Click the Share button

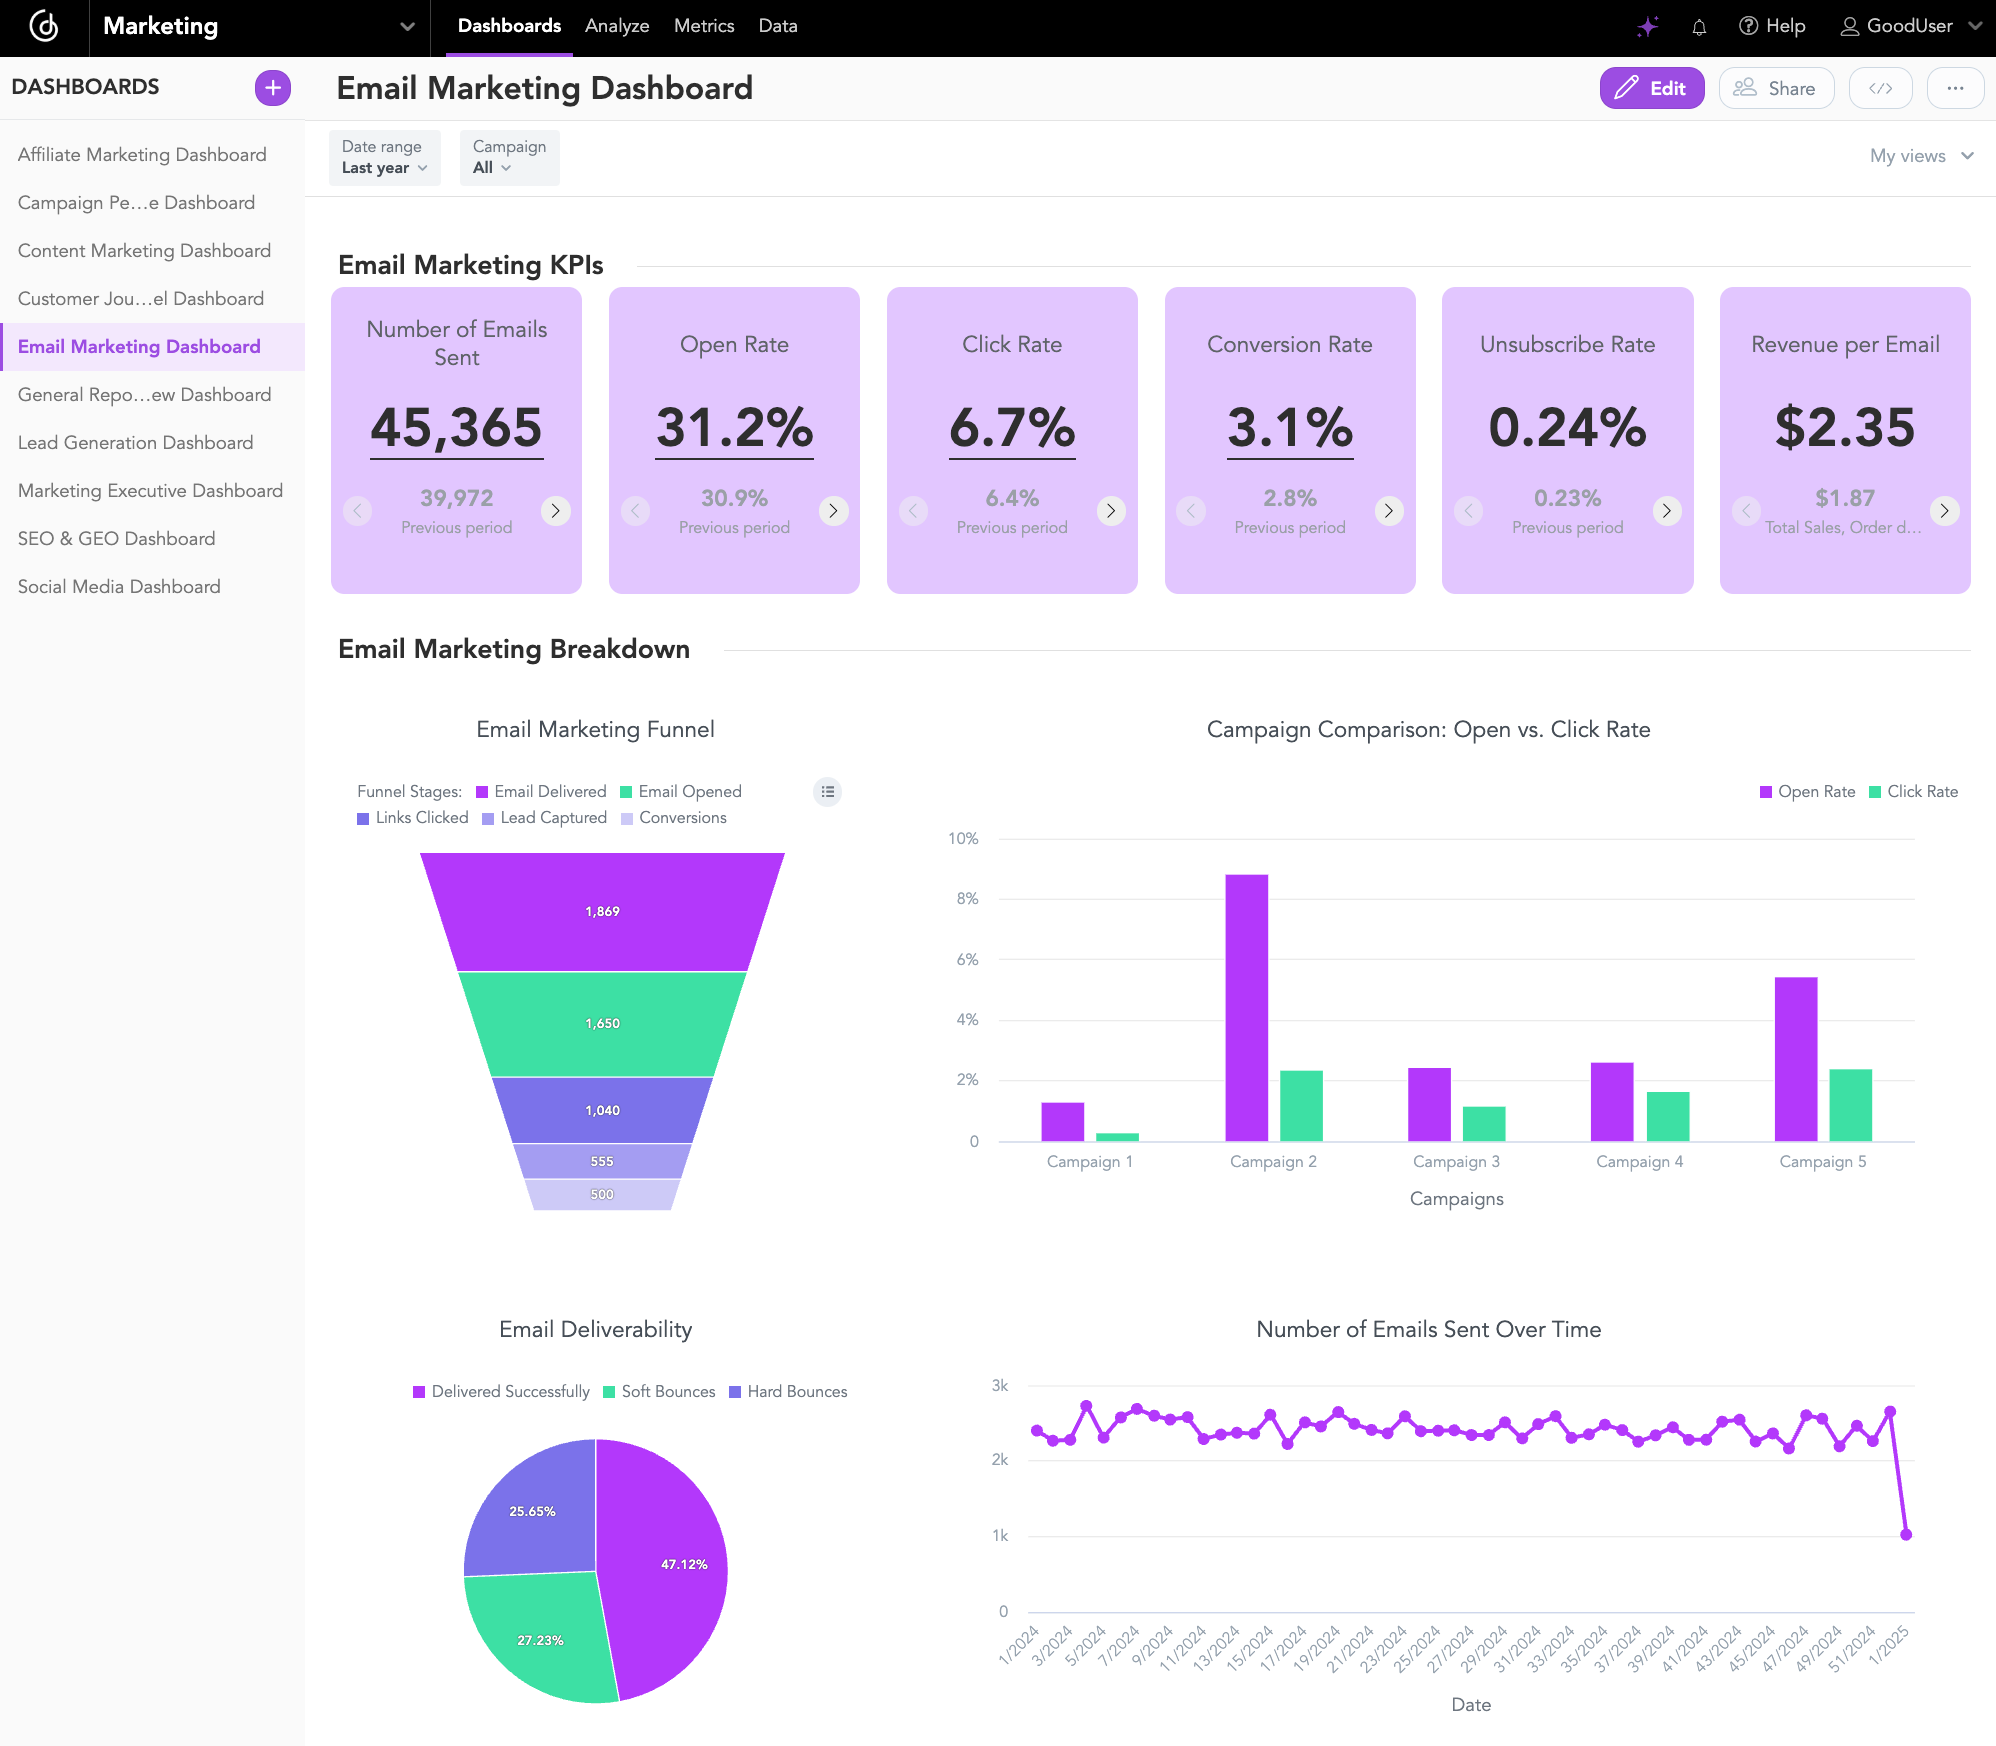pos(1776,88)
